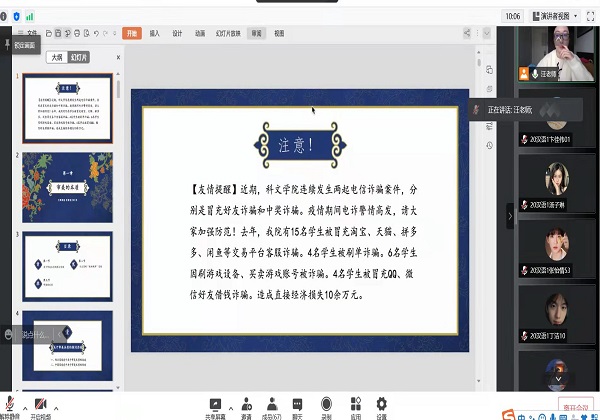
Task: Open the 演讲者视图 view layout dropdown
Action: tap(554, 16)
